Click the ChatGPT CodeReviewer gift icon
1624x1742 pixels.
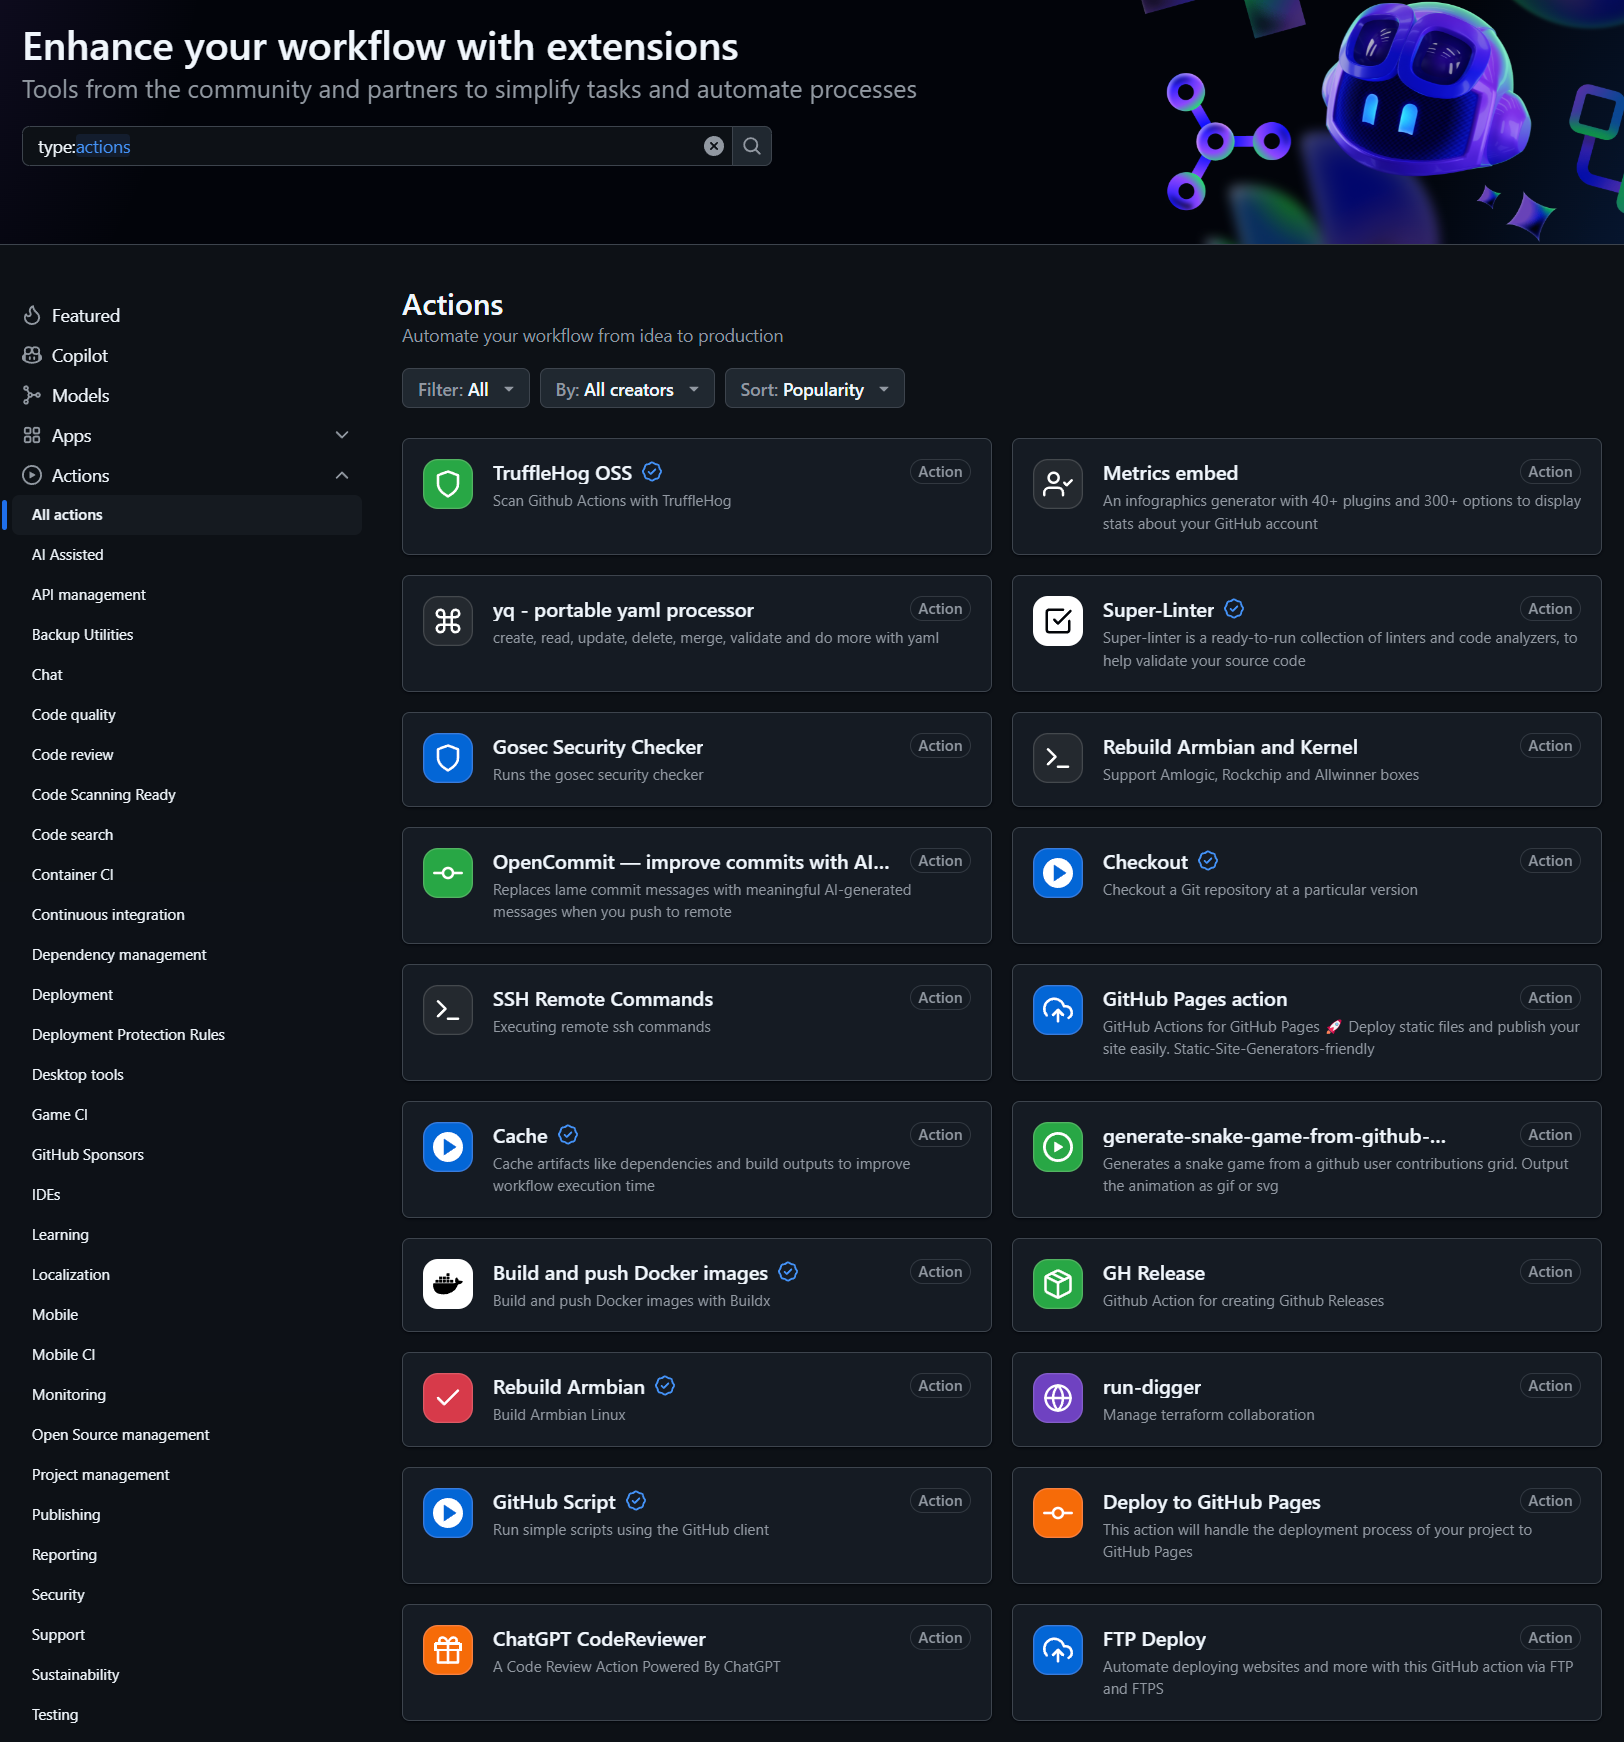click(448, 1650)
